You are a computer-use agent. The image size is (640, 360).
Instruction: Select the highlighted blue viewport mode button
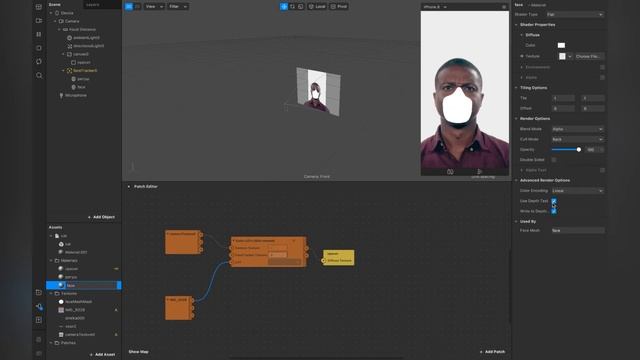(x=129, y=7)
